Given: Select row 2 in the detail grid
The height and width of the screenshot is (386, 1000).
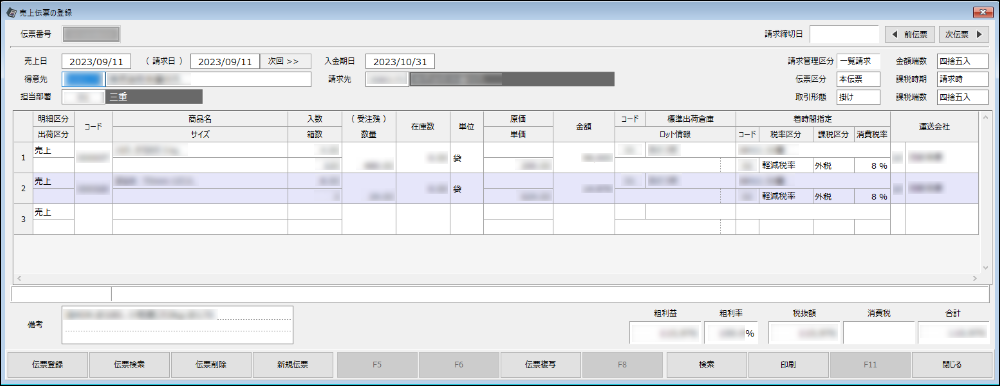Looking at the screenshot, I should click(24, 188).
